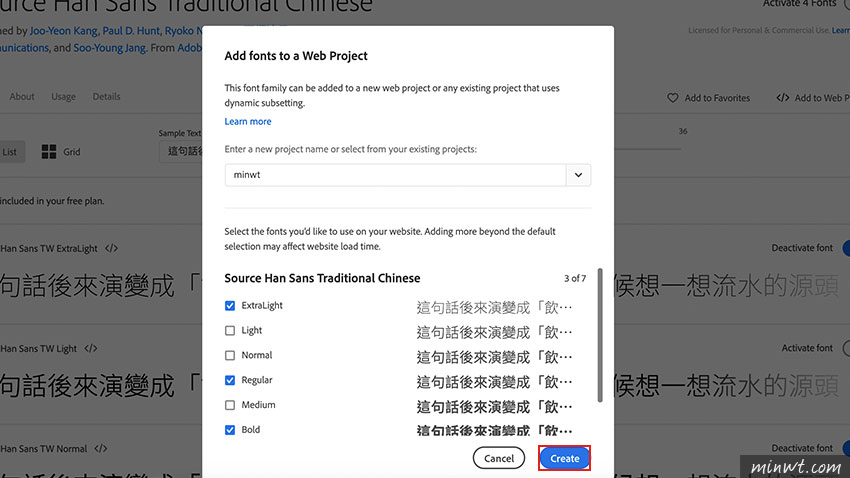The image size is (850, 478).
Task: Open the existing projects dropdown arrow
Action: (578, 175)
